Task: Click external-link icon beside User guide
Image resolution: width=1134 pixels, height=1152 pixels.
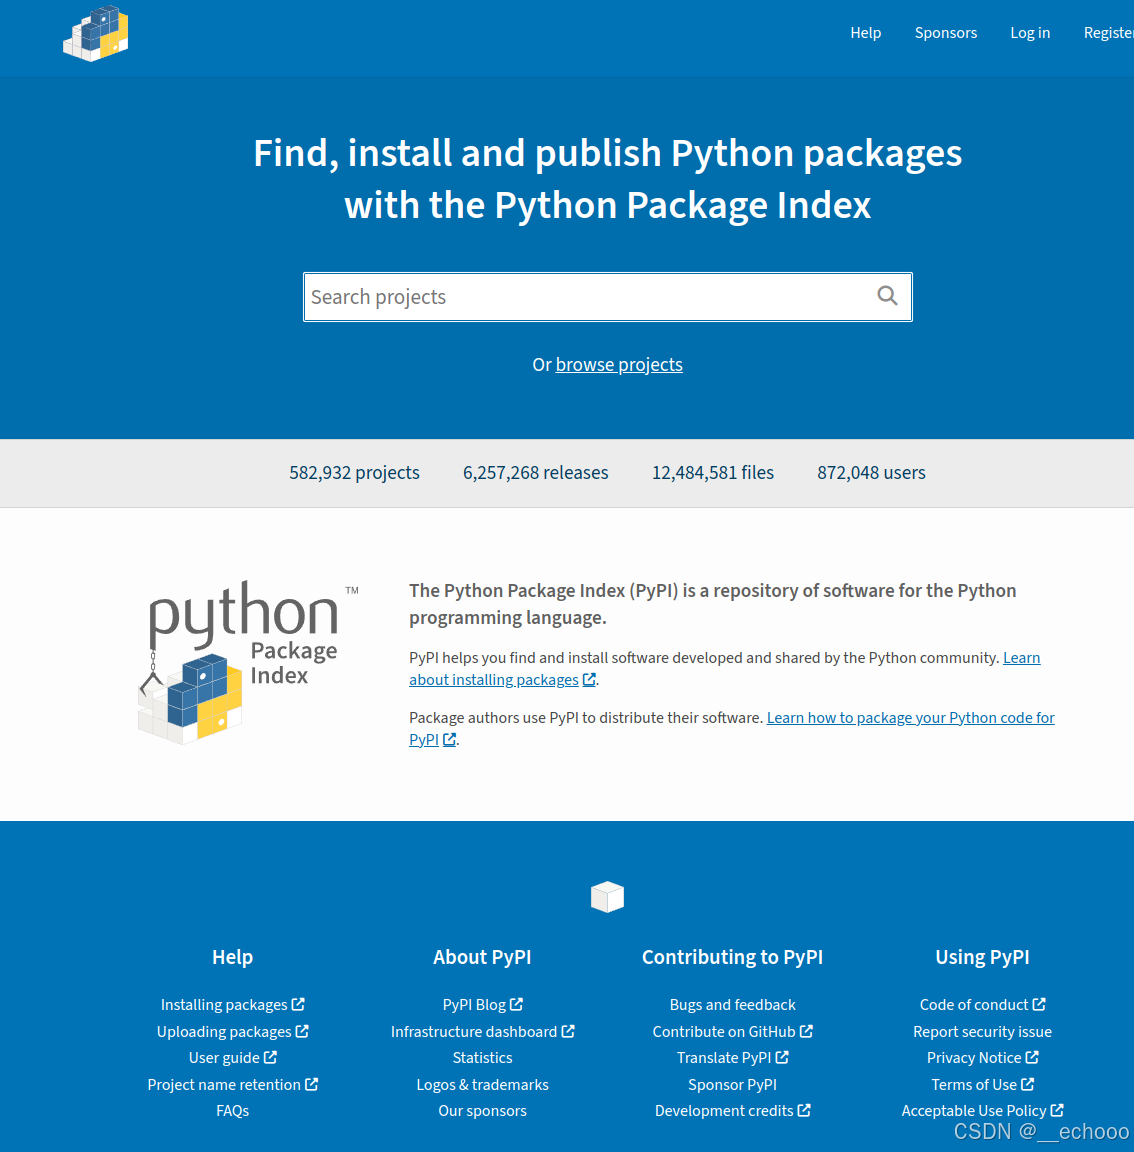Action: (270, 1057)
